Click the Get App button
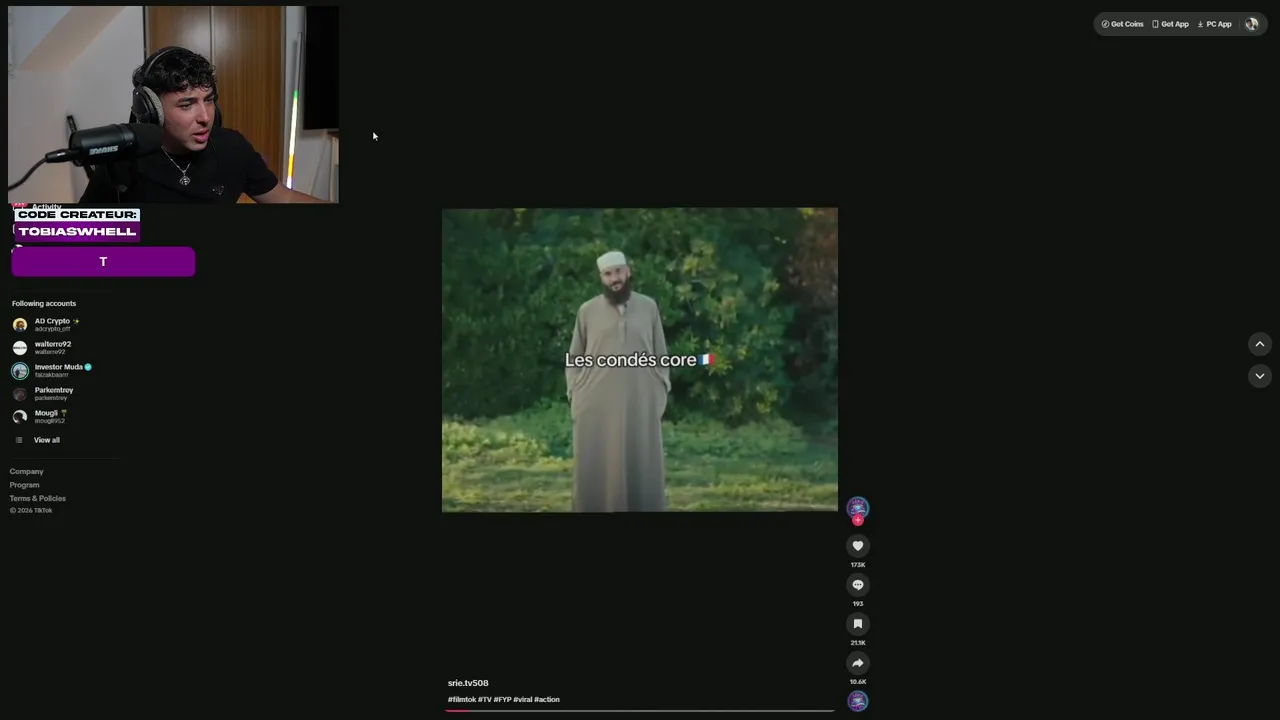 [x=1170, y=24]
